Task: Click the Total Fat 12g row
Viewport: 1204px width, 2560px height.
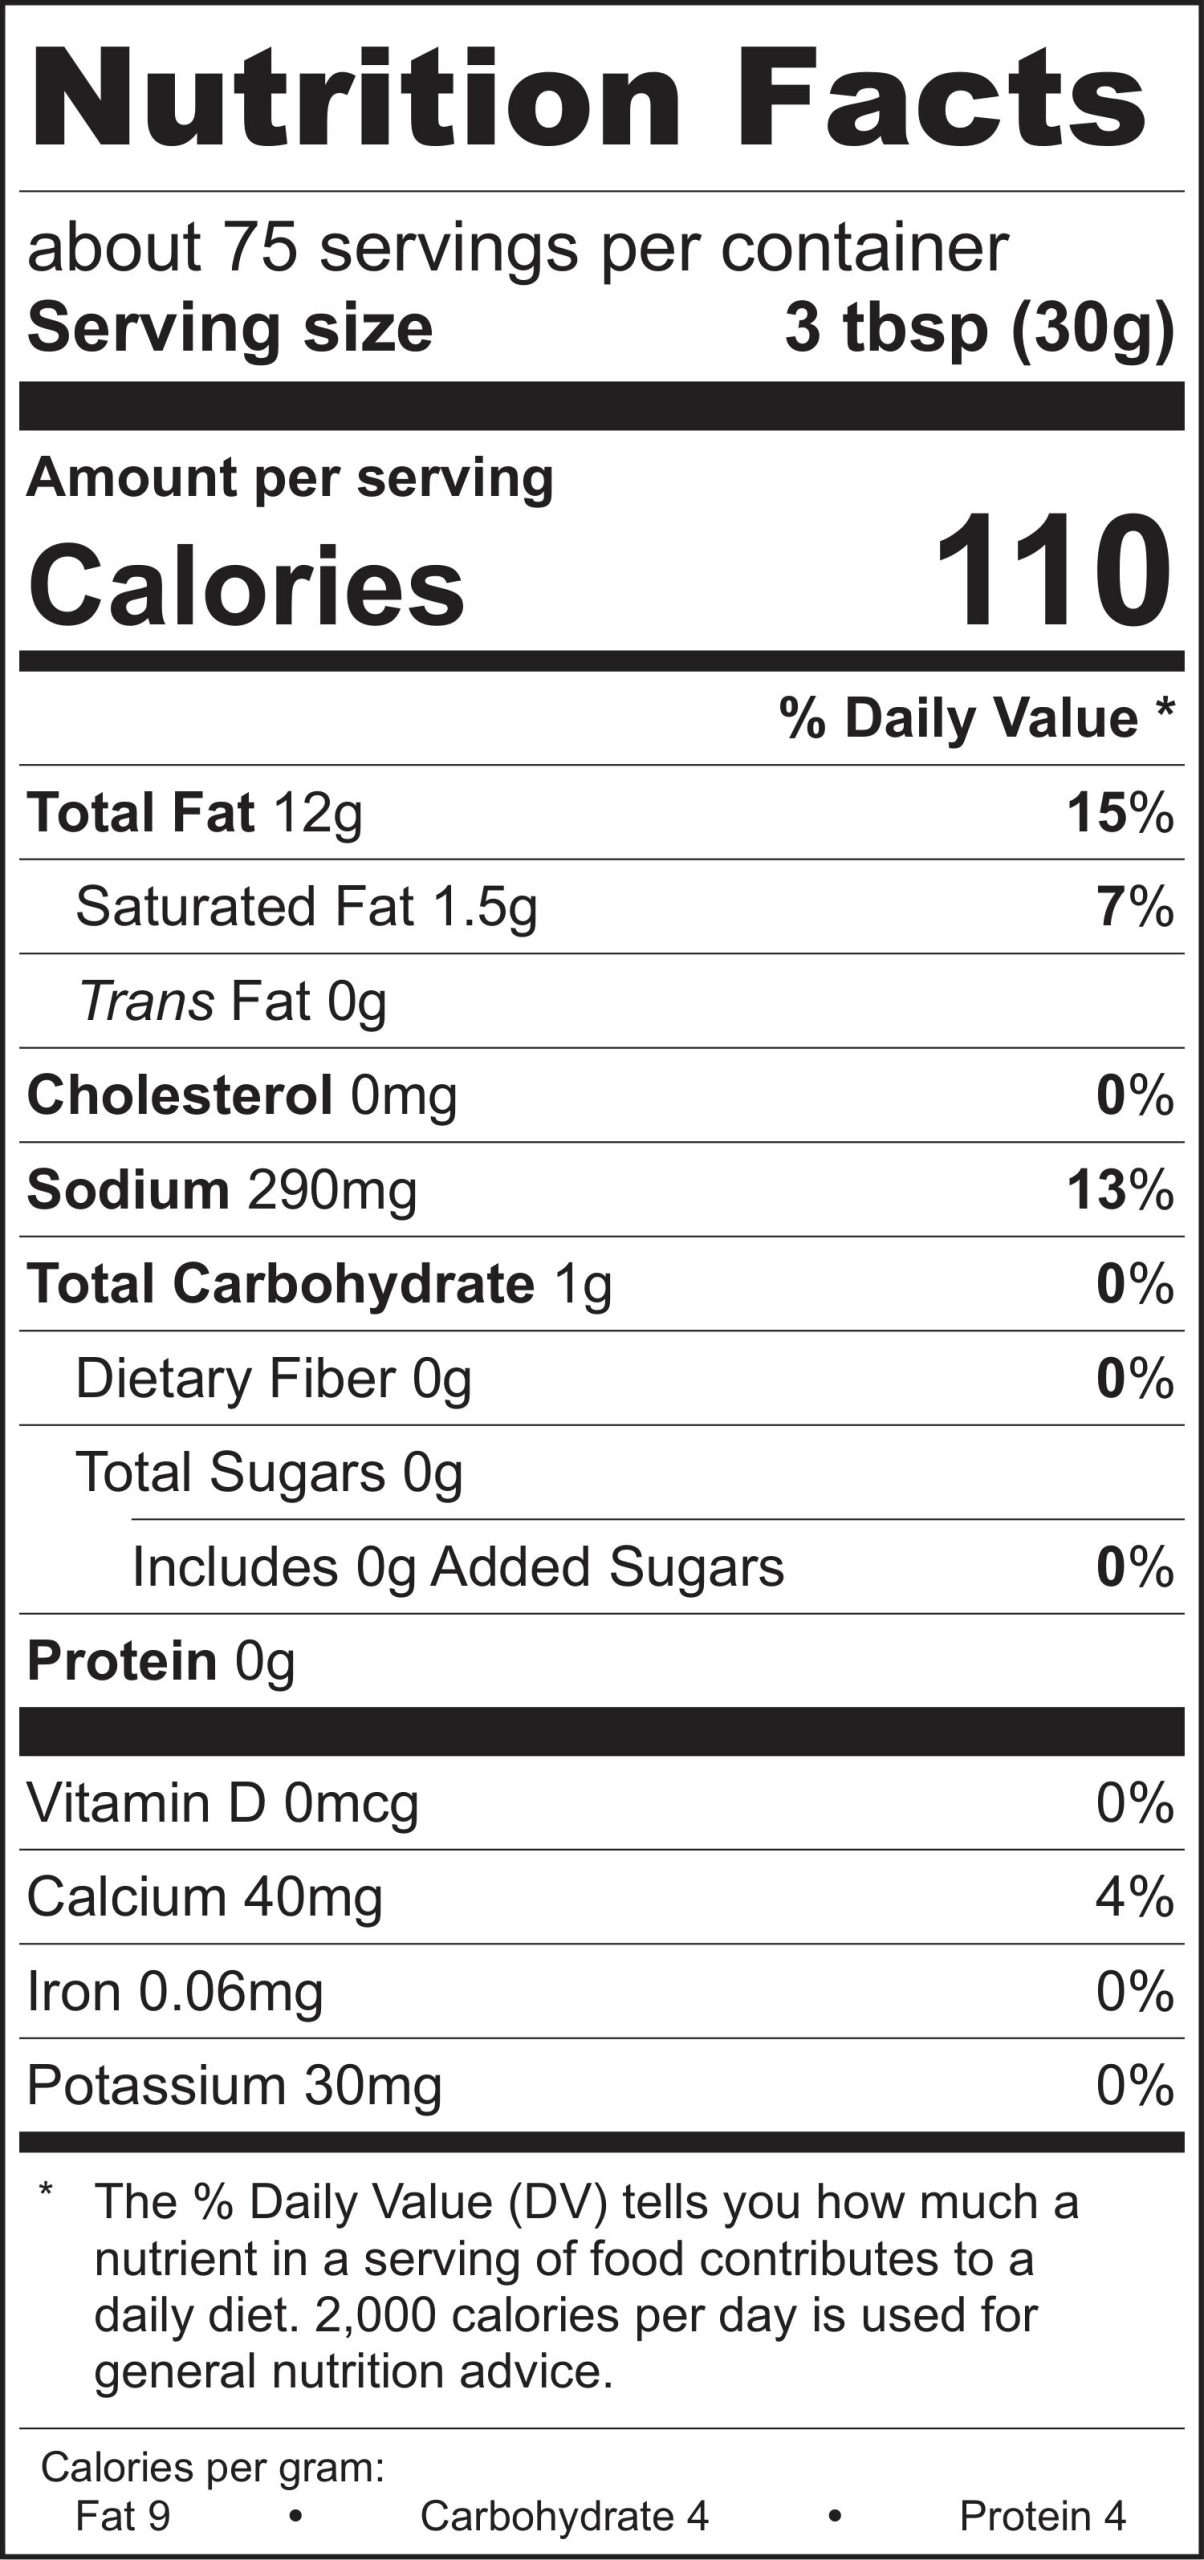Action: 195,812
